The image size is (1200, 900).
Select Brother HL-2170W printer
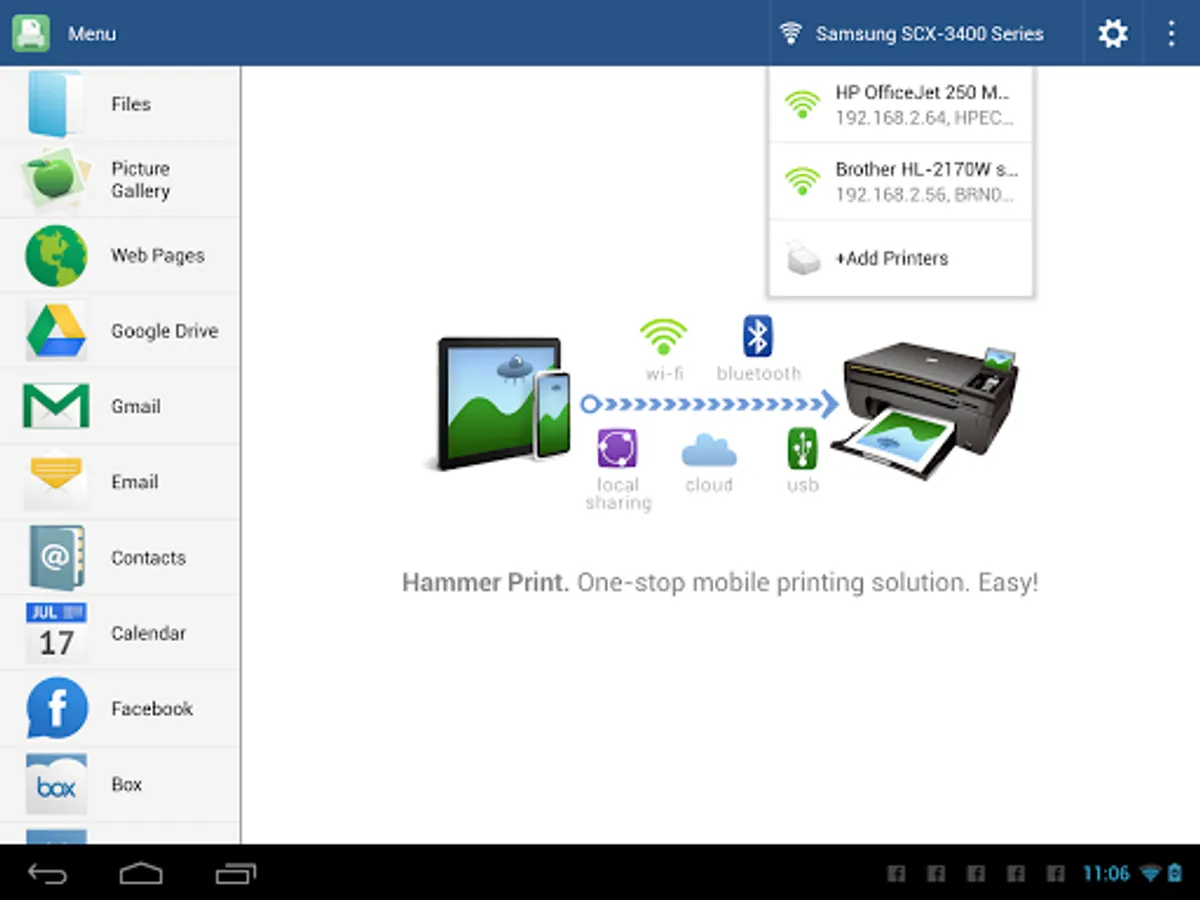(x=901, y=182)
